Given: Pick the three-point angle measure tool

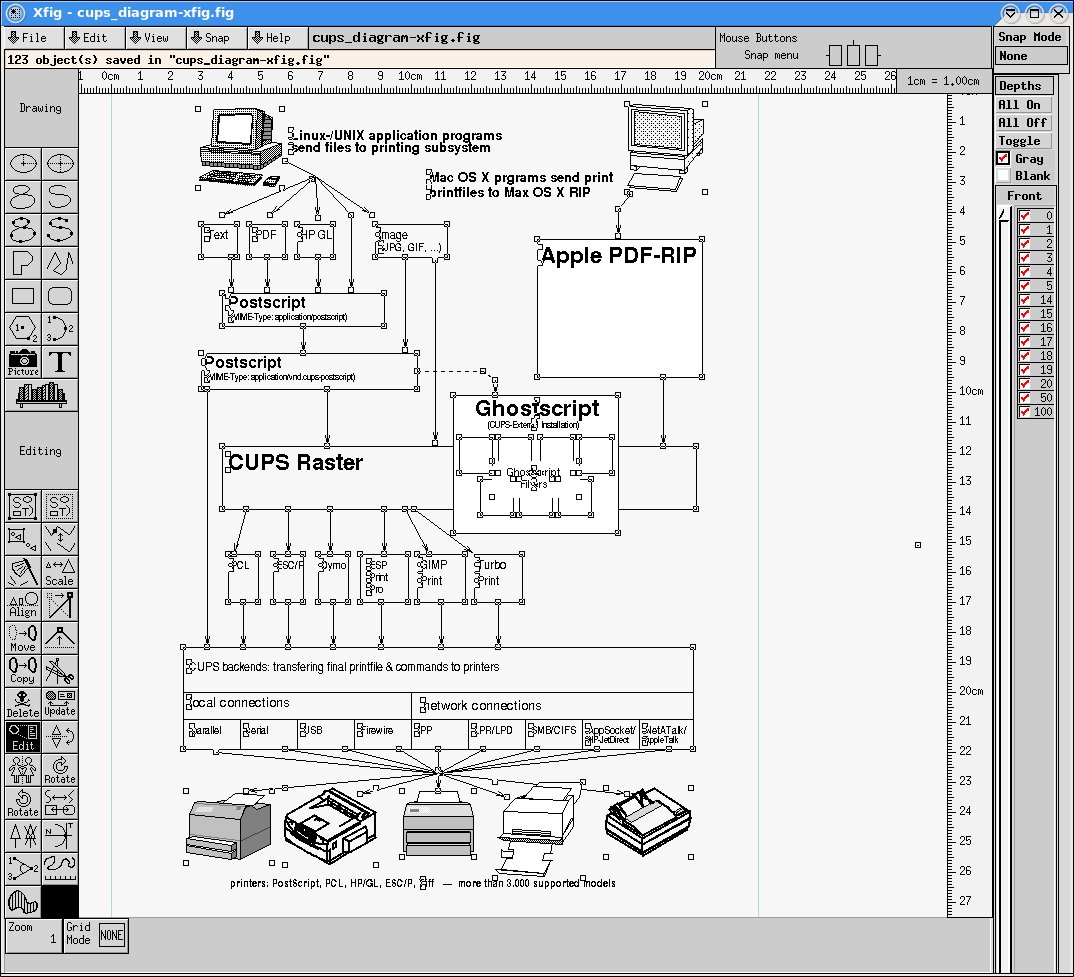Looking at the screenshot, I should click(23, 868).
